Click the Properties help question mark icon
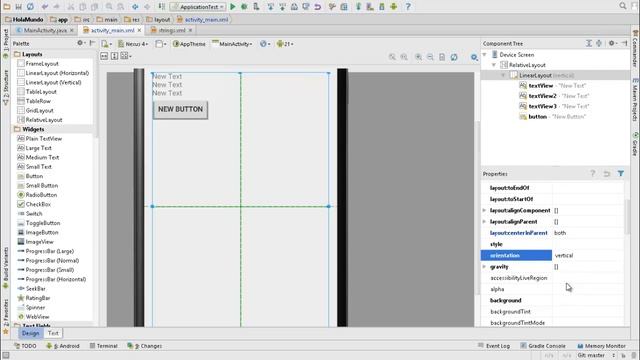This screenshot has width=640, height=360. tap(593, 173)
